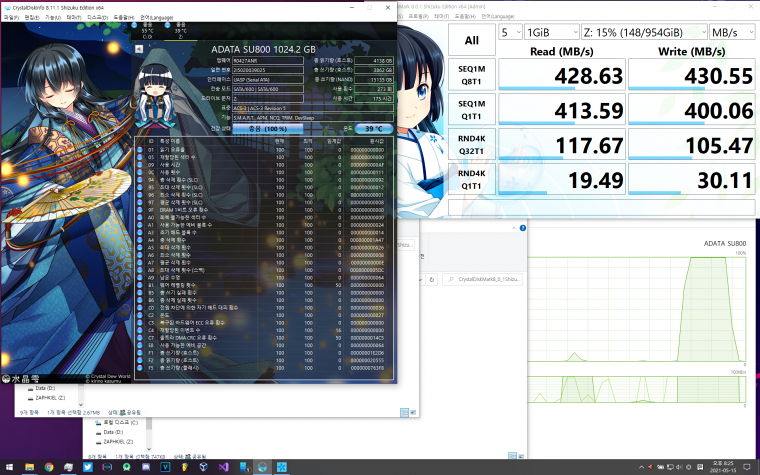
Task: Start the RND4K Q1T1 test
Action: click(x=472, y=179)
